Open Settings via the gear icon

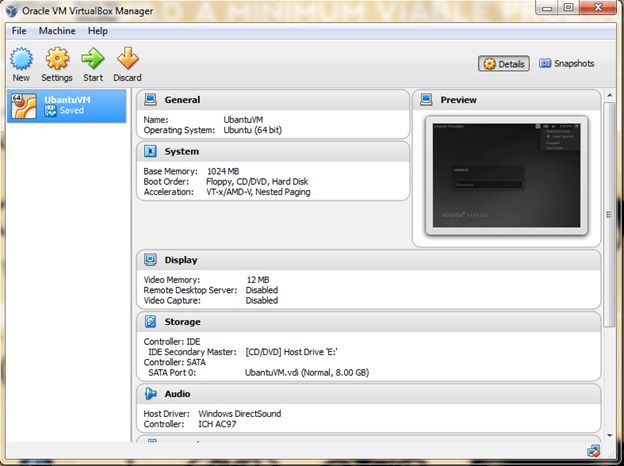point(57,59)
